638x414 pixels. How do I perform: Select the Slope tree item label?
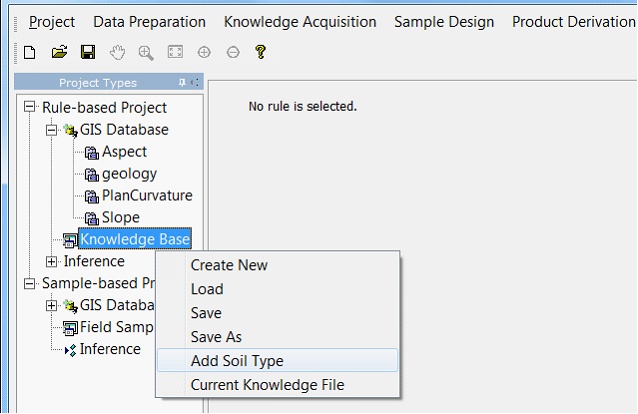click(x=120, y=218)
